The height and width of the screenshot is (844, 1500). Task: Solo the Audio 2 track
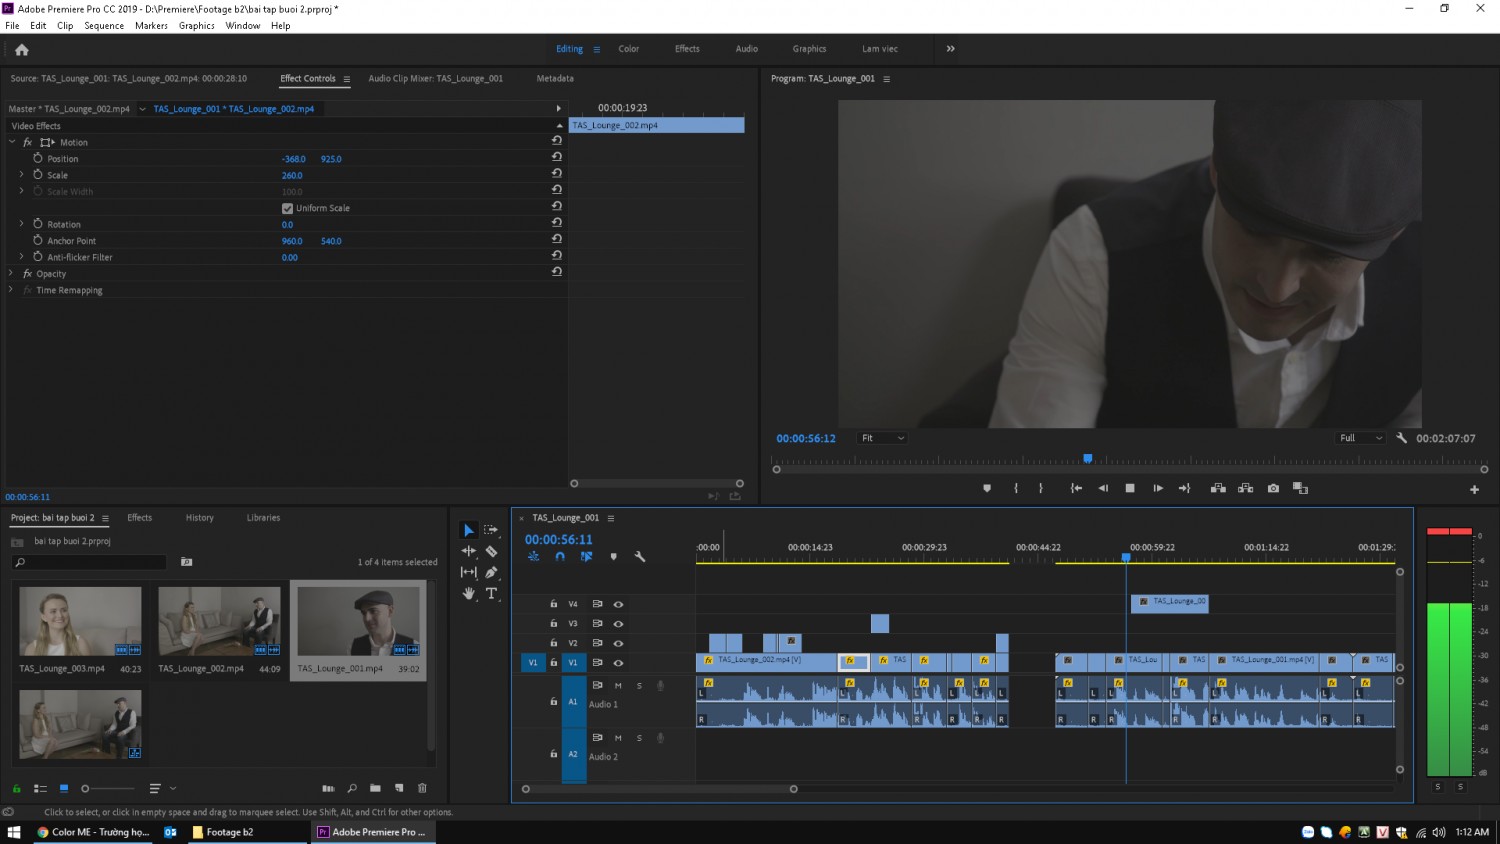pos(639,738)
